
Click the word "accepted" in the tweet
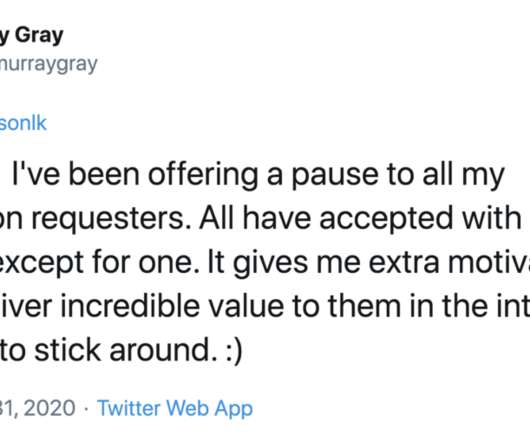(386, 220)
